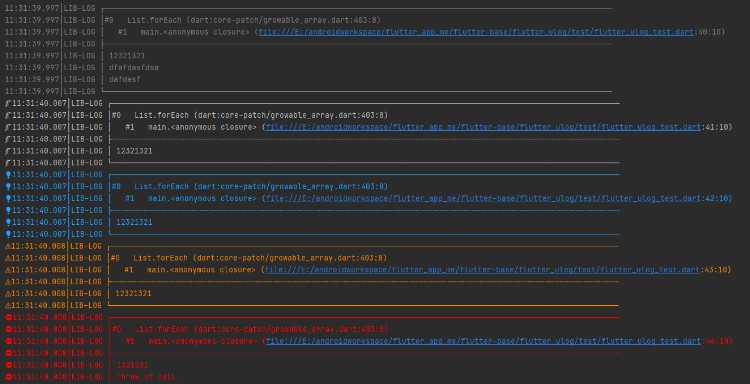
Task: Click the error icon beside red 1321231 line
Action: pyautogui.click(x=8, y=365)
